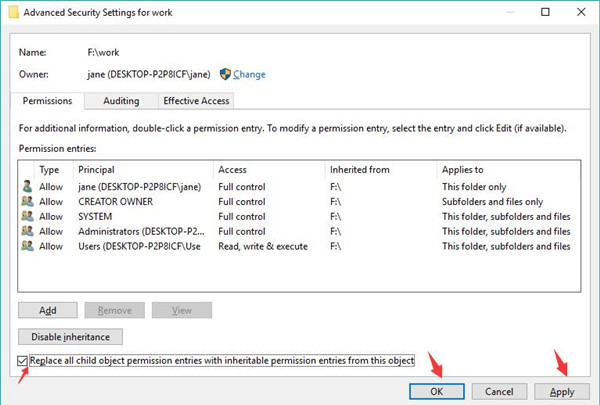Viewport: 600px width, 405px height.
Task: Select Administrators (DESKTOP-P2... principal row
Action: click(x=299, y=232)
